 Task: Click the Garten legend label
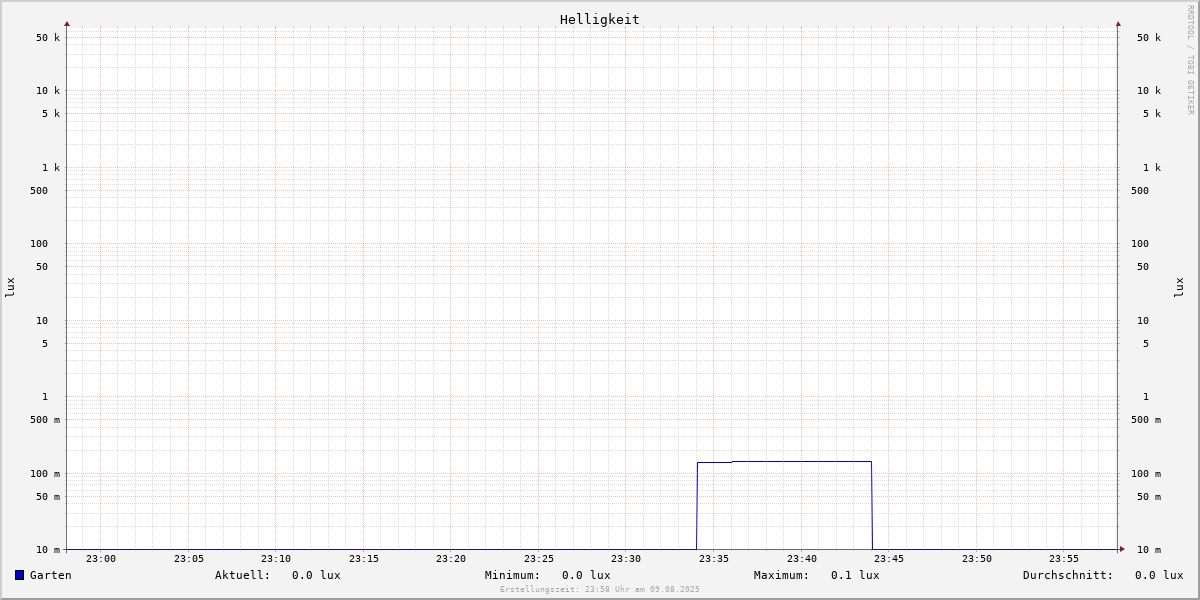click(51, 575)
